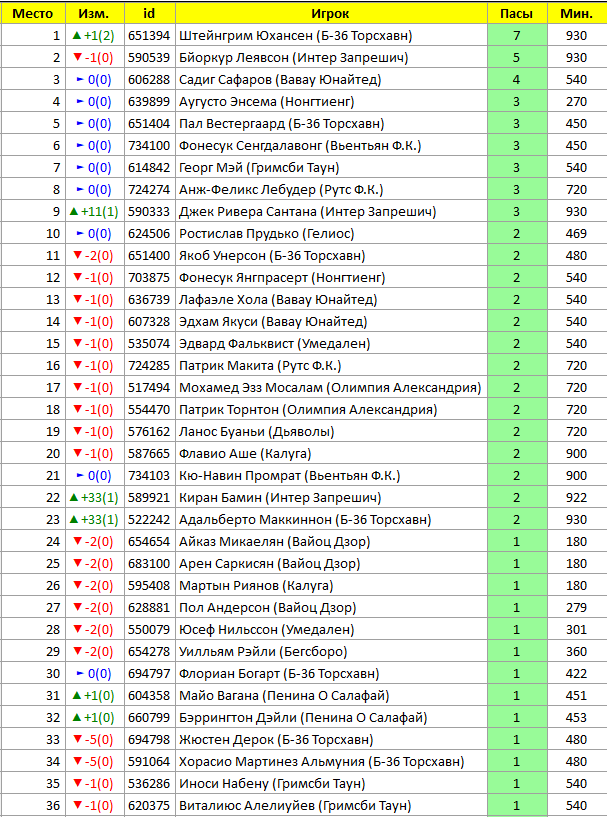
Task: Select player Жюстен Дерок (Б-36 Торсхавн)
Action: 276,739
